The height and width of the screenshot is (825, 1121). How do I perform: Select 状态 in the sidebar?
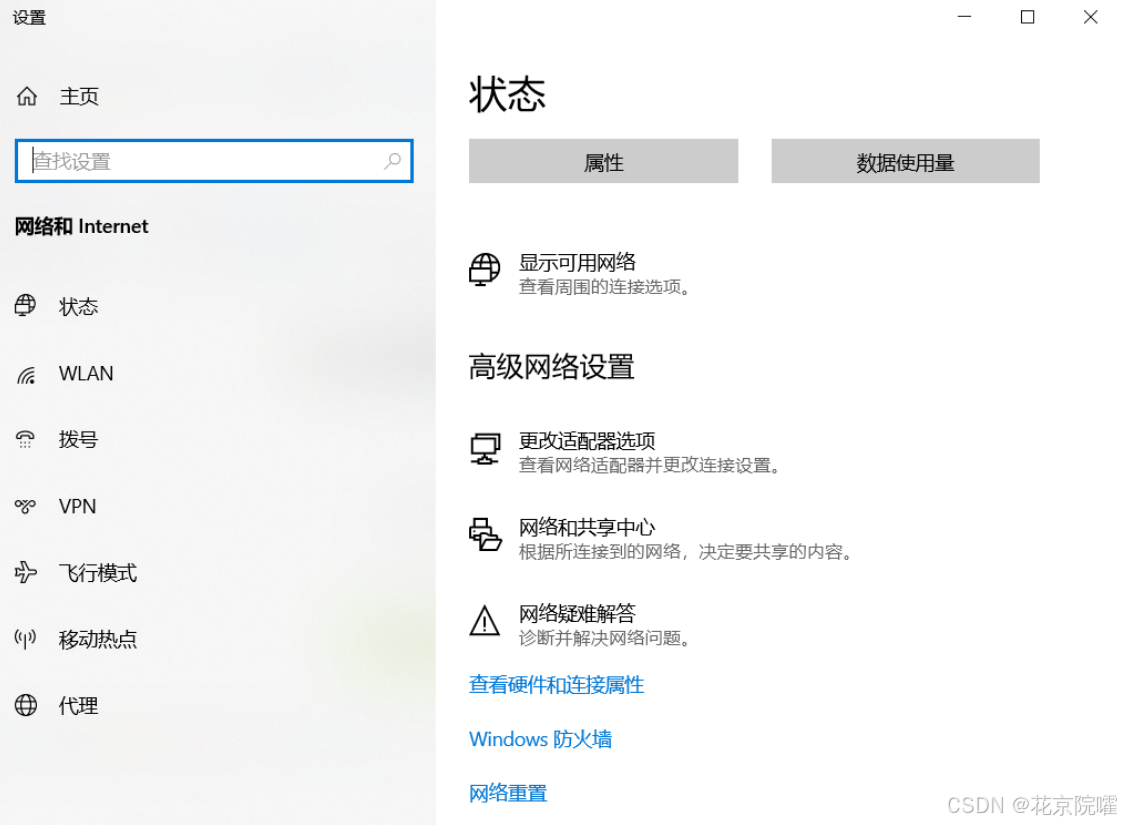pos(79,307)
